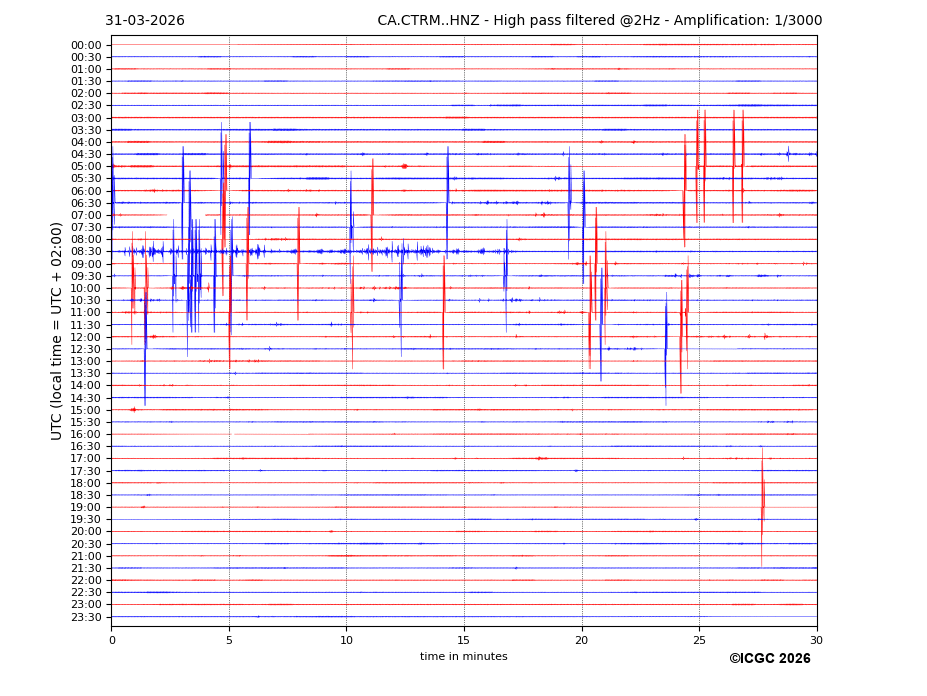The height and width of the screenshot is (696, 927).
Task: Select the 08:30 time row label
Action: (86, 252)
